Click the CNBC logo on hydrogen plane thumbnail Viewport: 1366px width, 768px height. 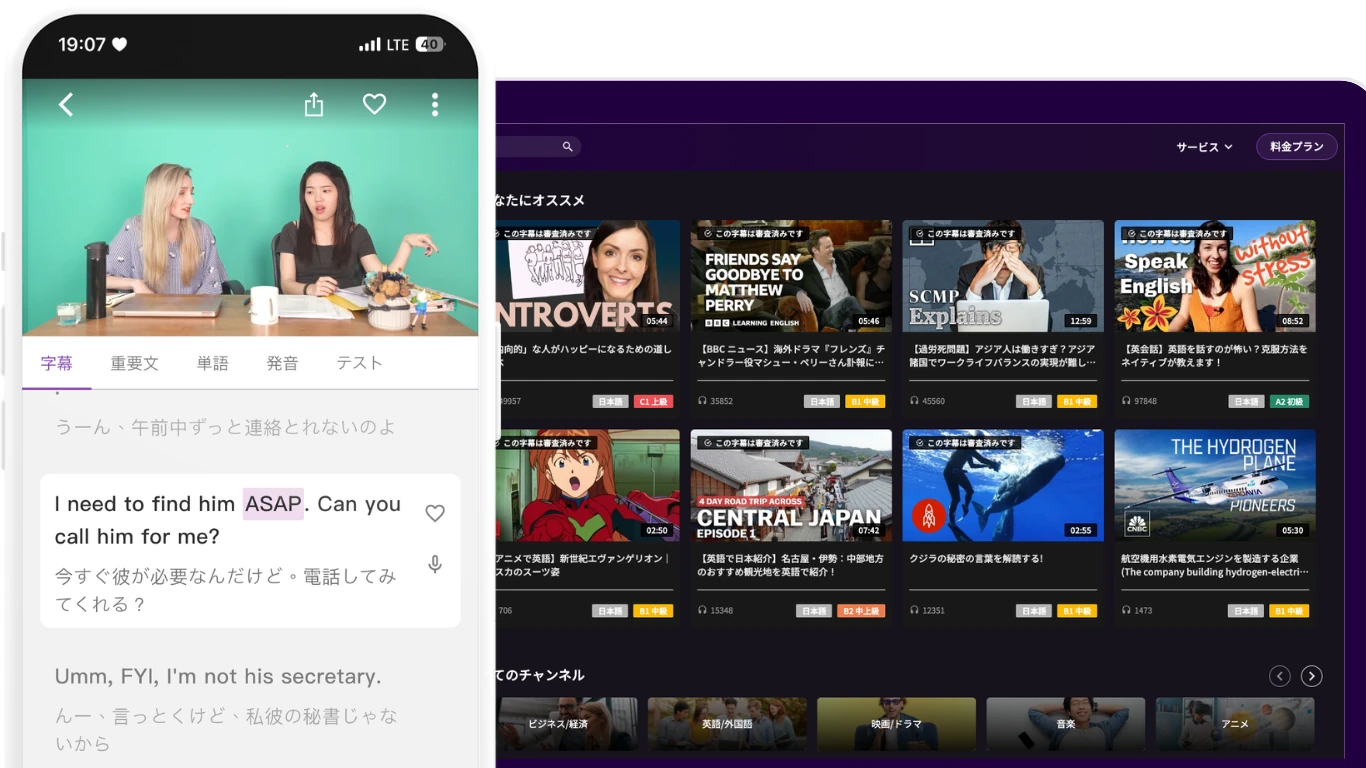point(1136,523)
